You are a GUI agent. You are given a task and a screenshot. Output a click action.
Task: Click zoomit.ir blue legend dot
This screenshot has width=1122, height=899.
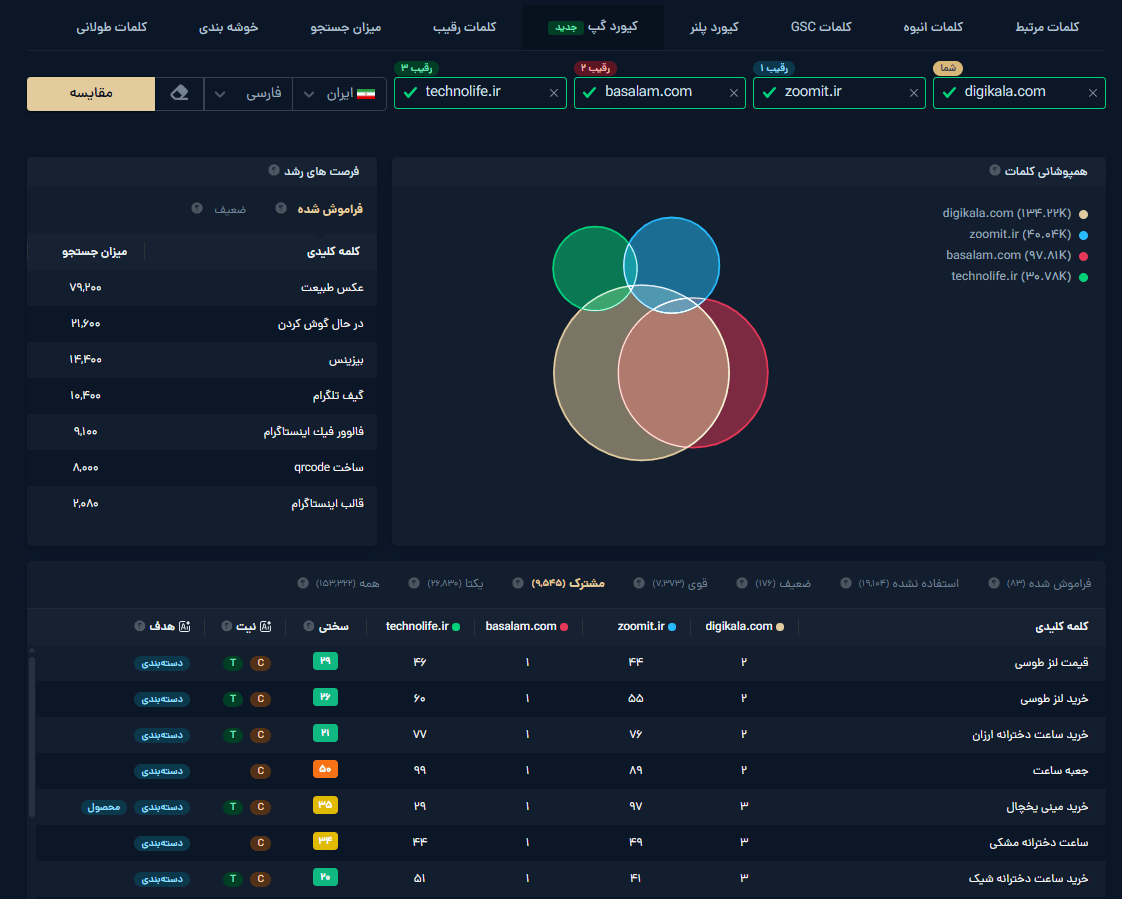(1083, 235)
